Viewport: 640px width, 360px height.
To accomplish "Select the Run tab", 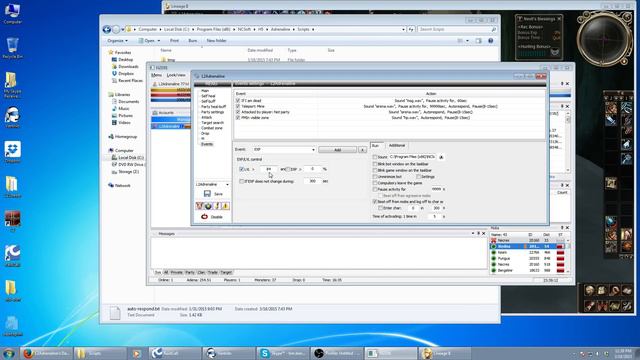I will pos(376,145).
